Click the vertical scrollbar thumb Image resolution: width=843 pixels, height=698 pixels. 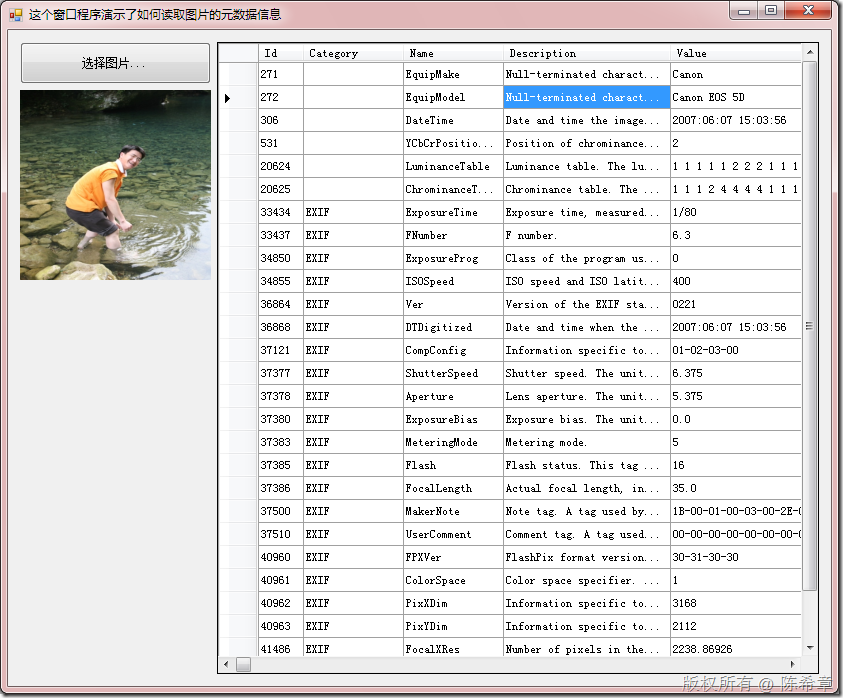[810, 326]
